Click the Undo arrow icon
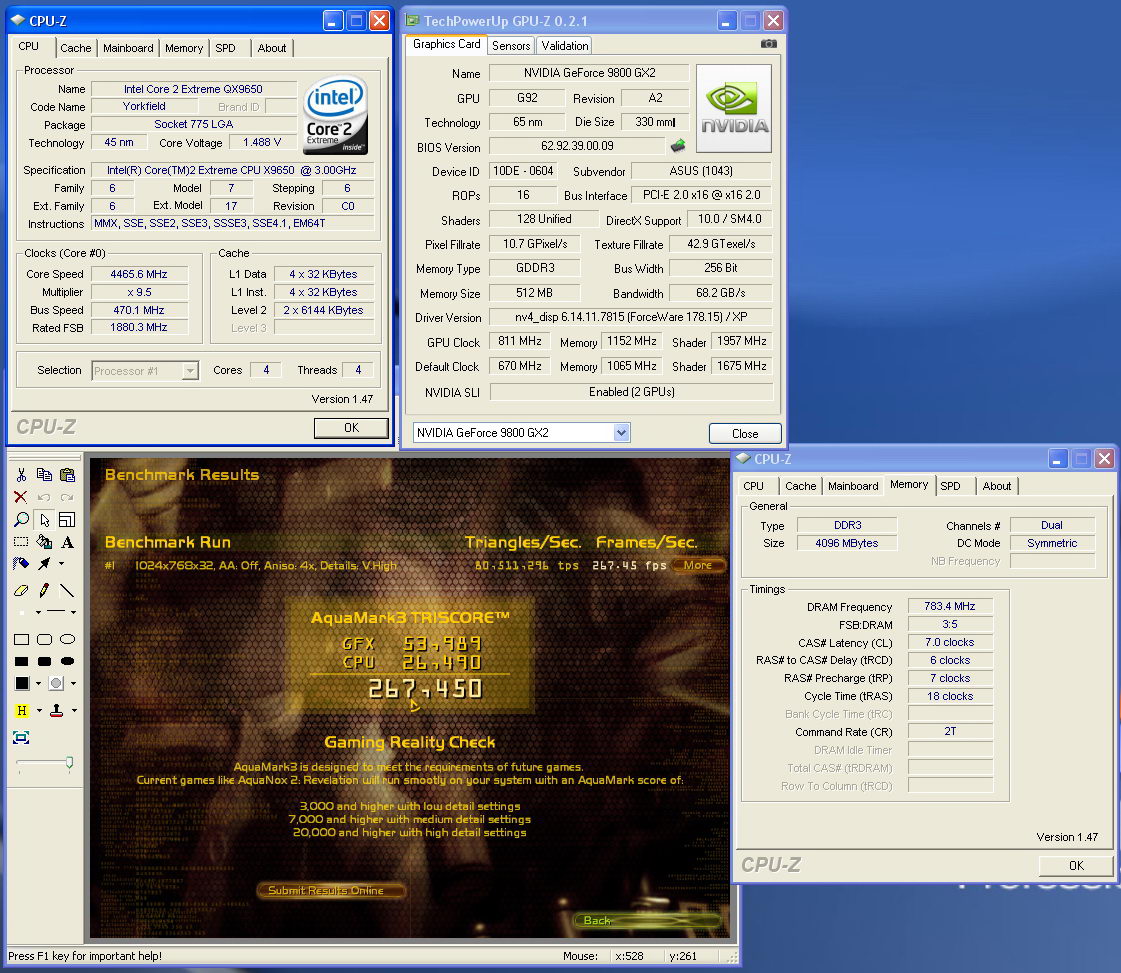The image size is (1121, 973). [x=44, y=497]
